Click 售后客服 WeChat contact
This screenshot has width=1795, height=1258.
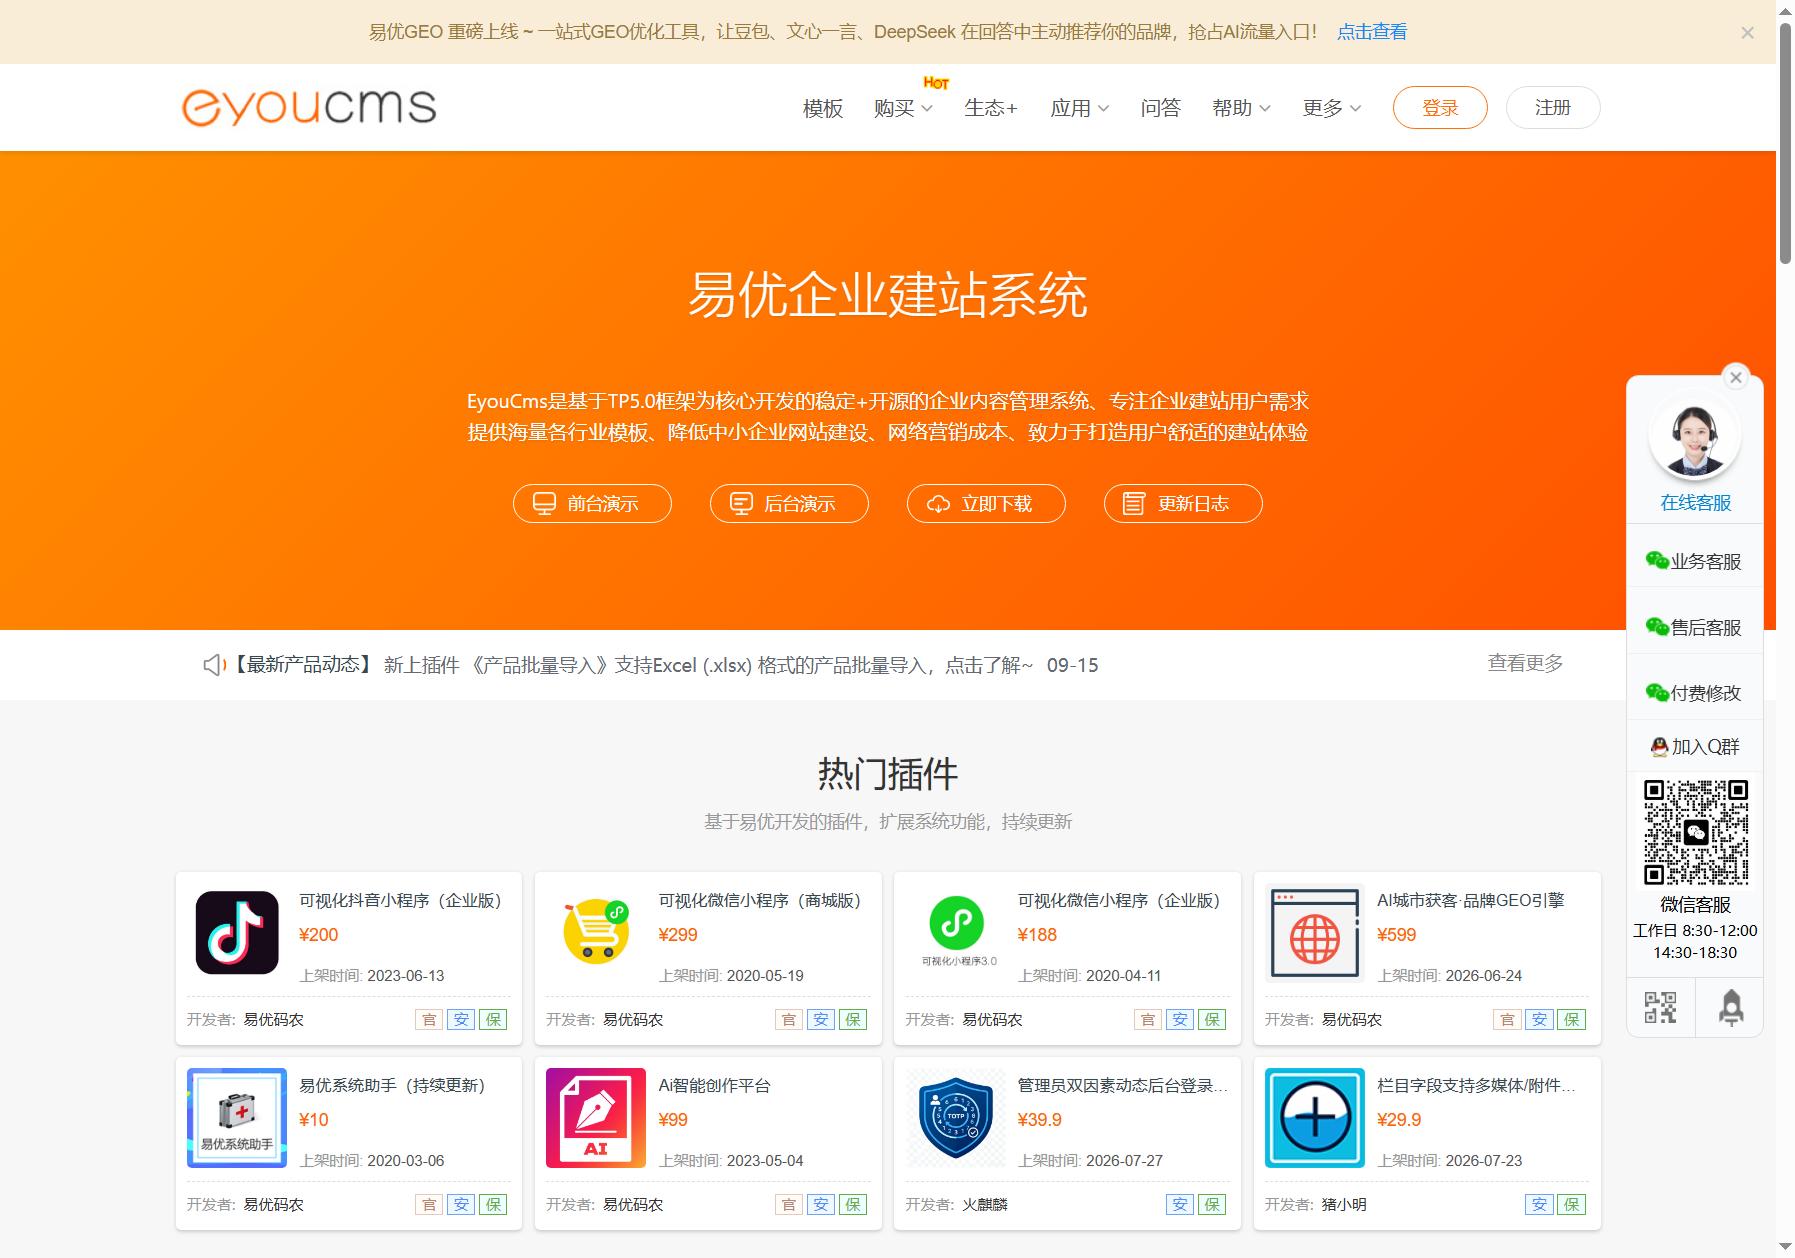[x=1694, y=628]
